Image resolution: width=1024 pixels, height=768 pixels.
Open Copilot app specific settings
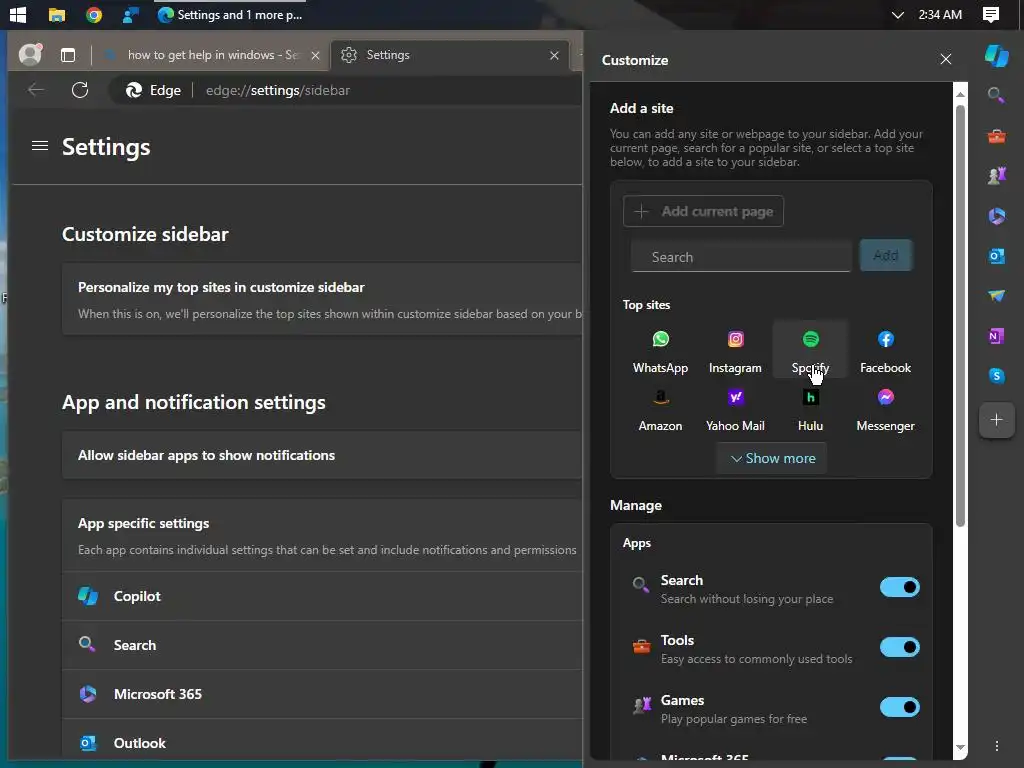point(322,596)
